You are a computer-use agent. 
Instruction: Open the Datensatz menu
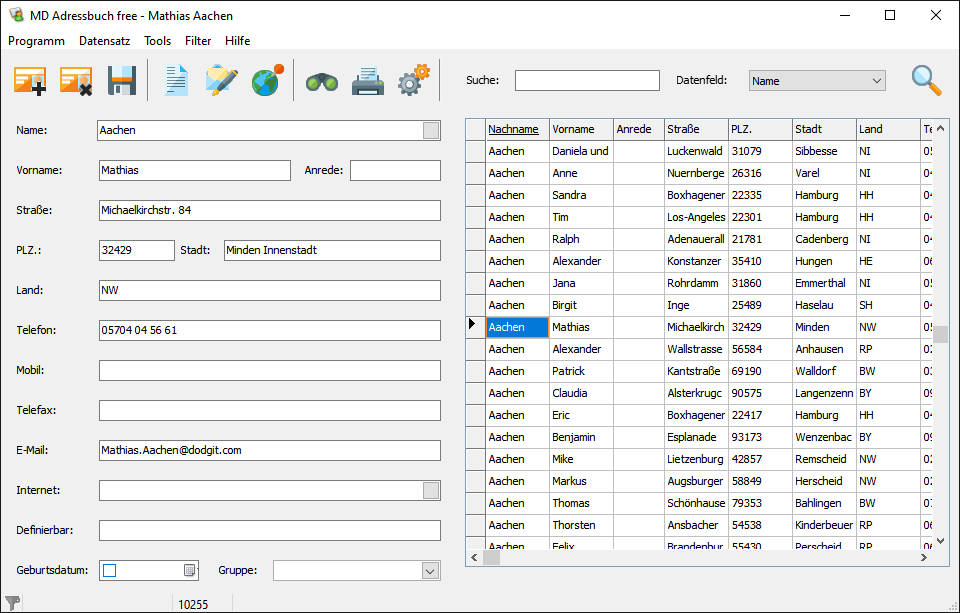coord(104,41)
